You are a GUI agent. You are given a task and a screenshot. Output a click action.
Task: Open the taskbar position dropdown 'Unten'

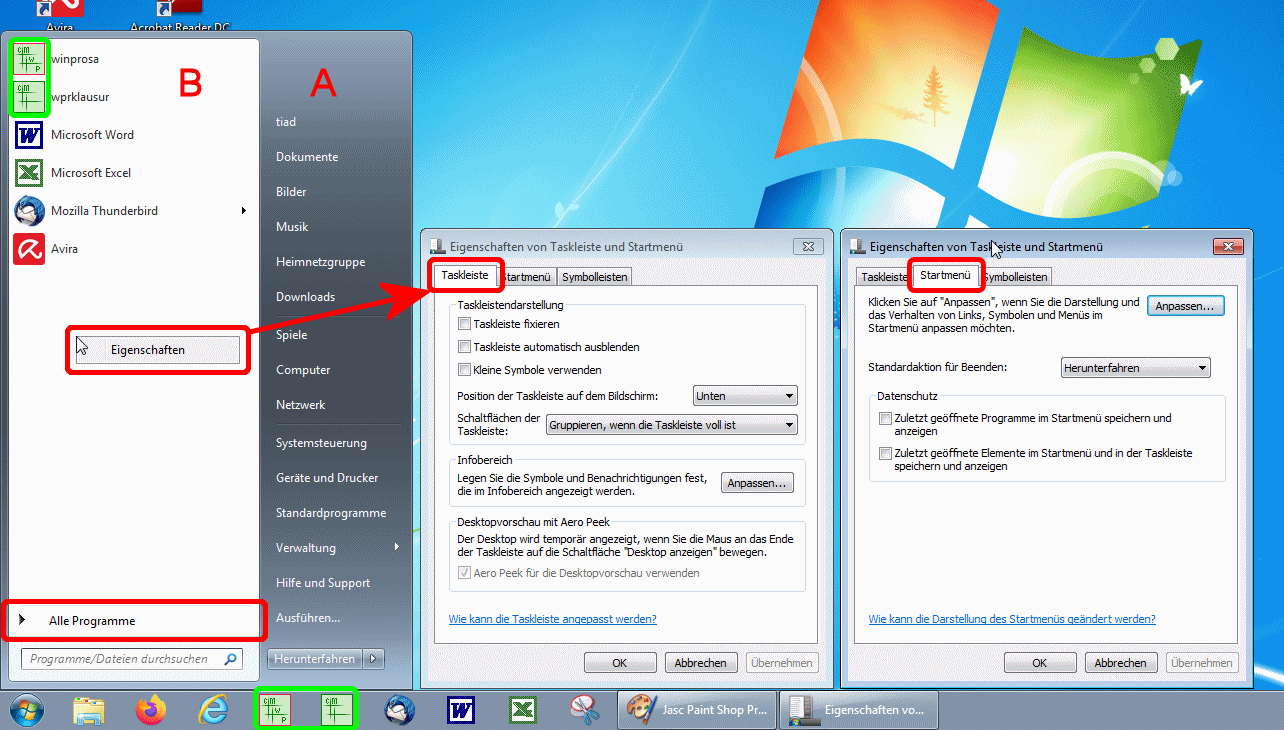[746, 396]
